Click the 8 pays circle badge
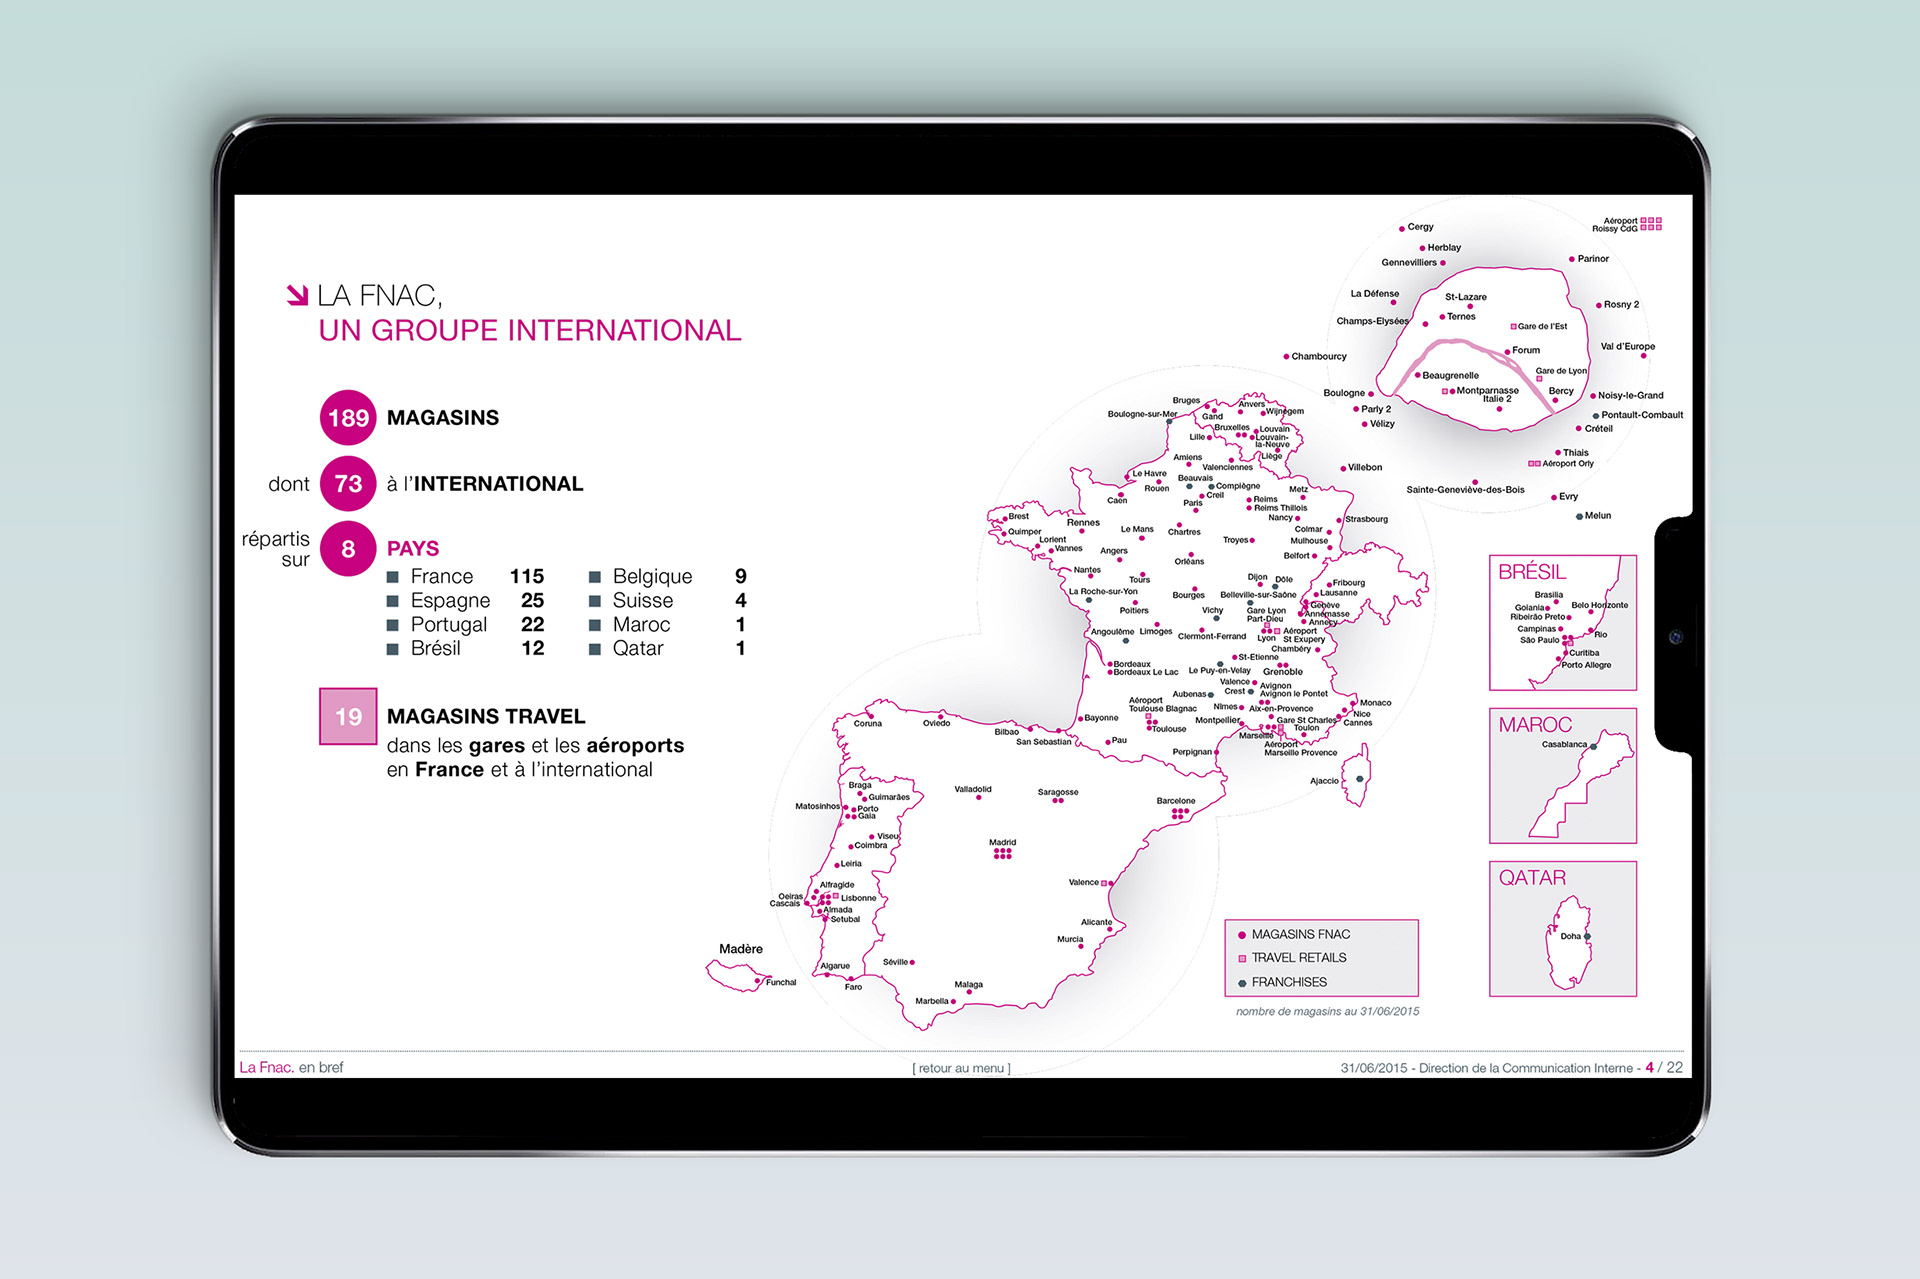 (348, 548)
